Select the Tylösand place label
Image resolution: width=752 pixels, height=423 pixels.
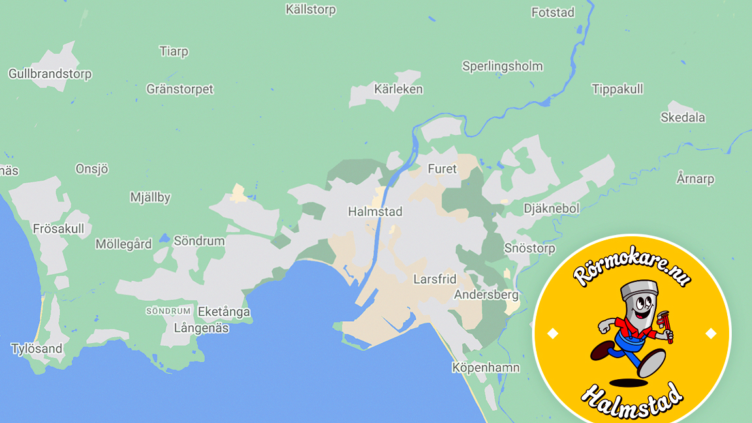(x=37, y=349)
